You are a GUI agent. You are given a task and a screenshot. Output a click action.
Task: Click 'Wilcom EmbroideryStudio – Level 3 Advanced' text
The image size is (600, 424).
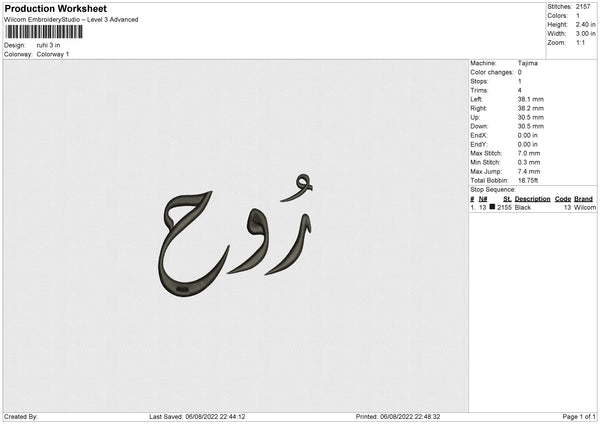click(x=71, y=20)
